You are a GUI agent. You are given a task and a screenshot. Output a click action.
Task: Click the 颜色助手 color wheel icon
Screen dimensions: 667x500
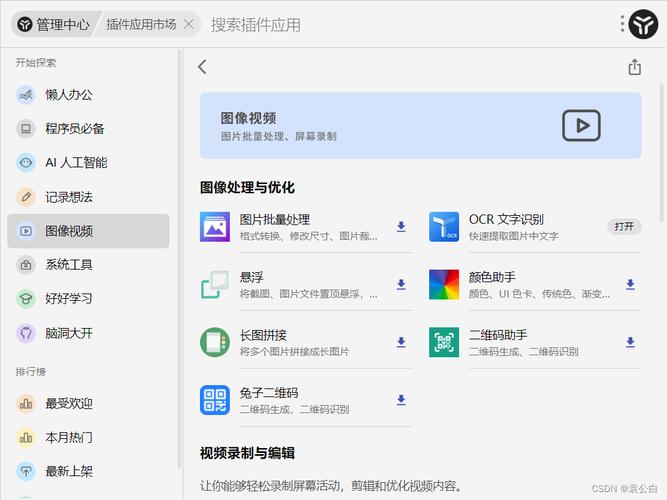[444, 284]
